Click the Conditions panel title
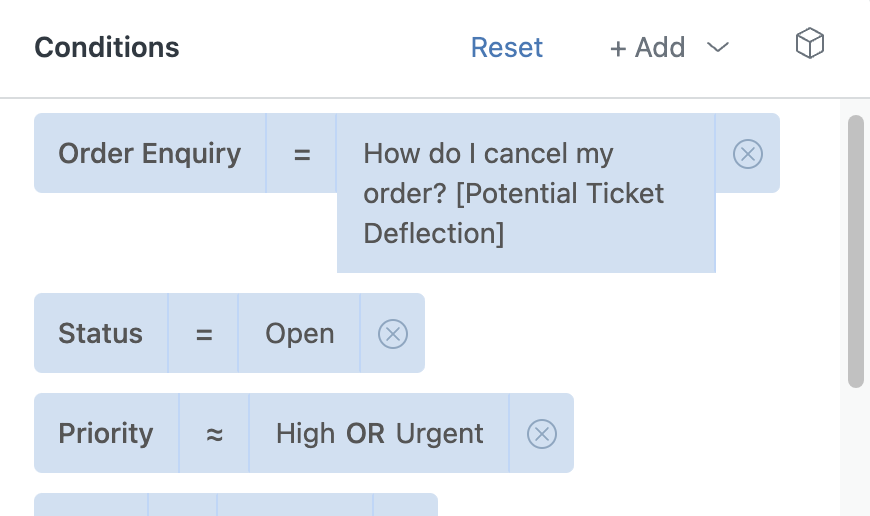870x516 pixels. [x=107, y=47]
